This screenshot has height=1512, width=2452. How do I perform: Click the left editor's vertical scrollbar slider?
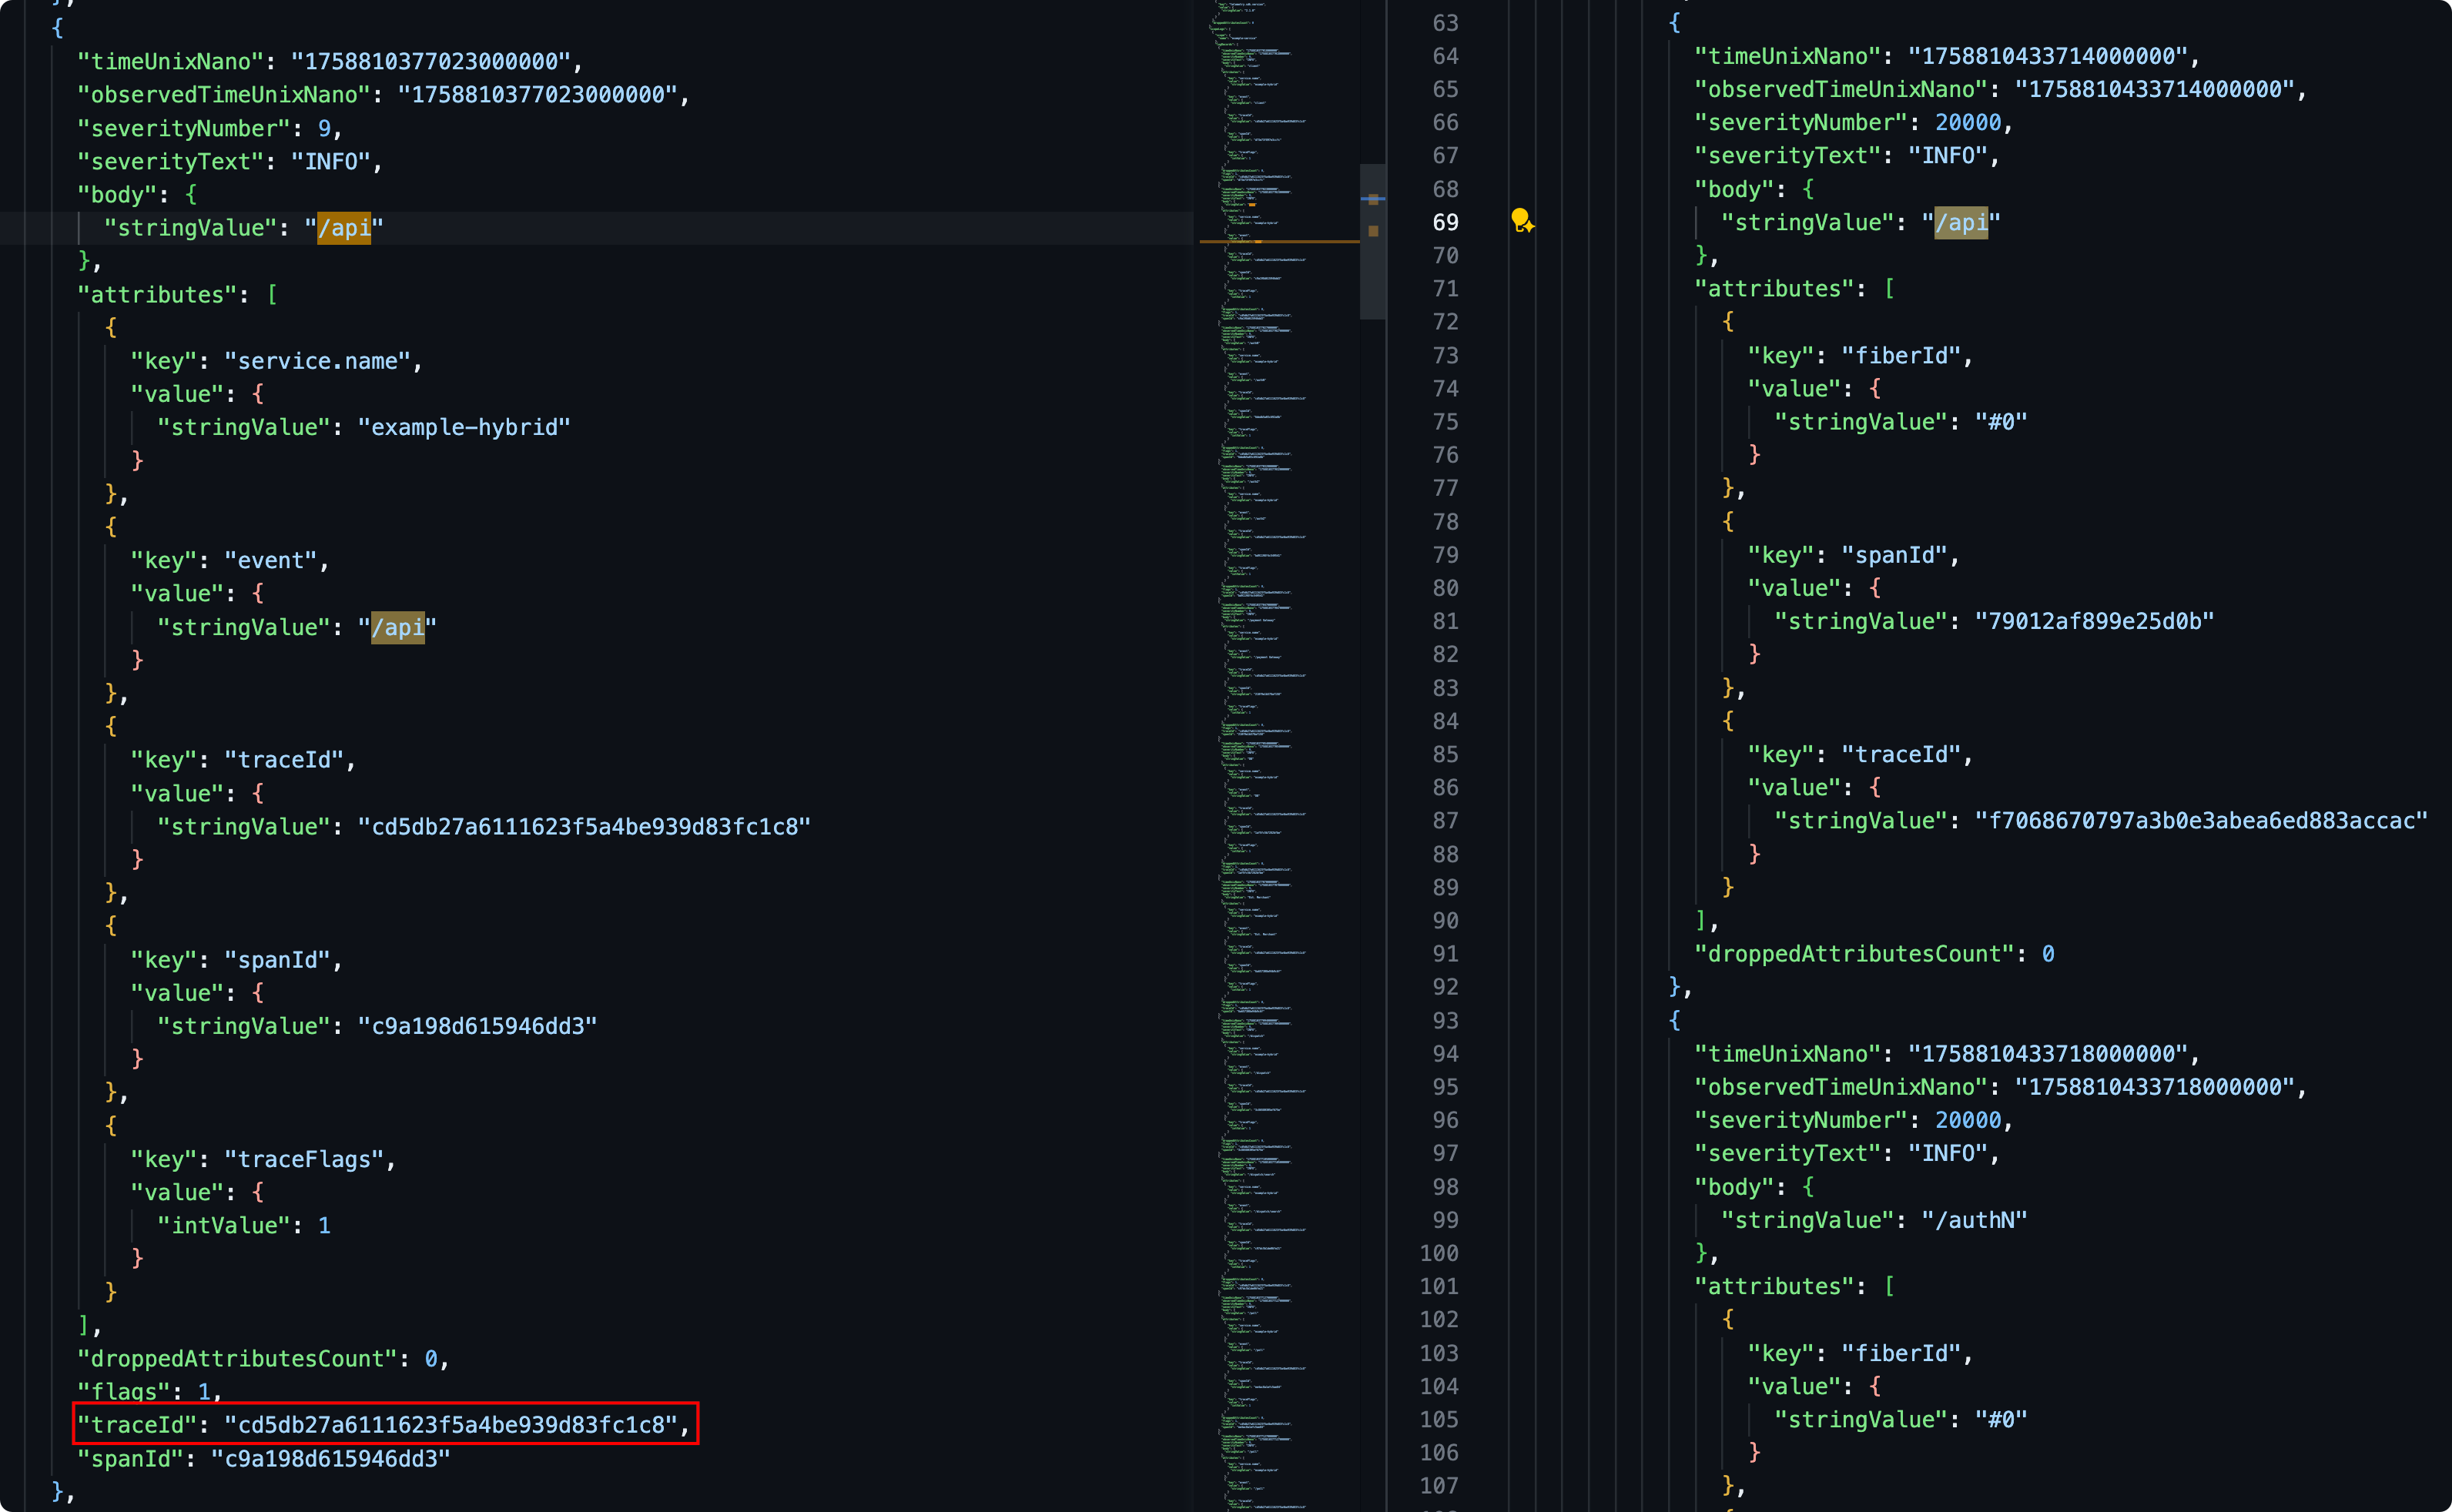[x=1372, y=270]
